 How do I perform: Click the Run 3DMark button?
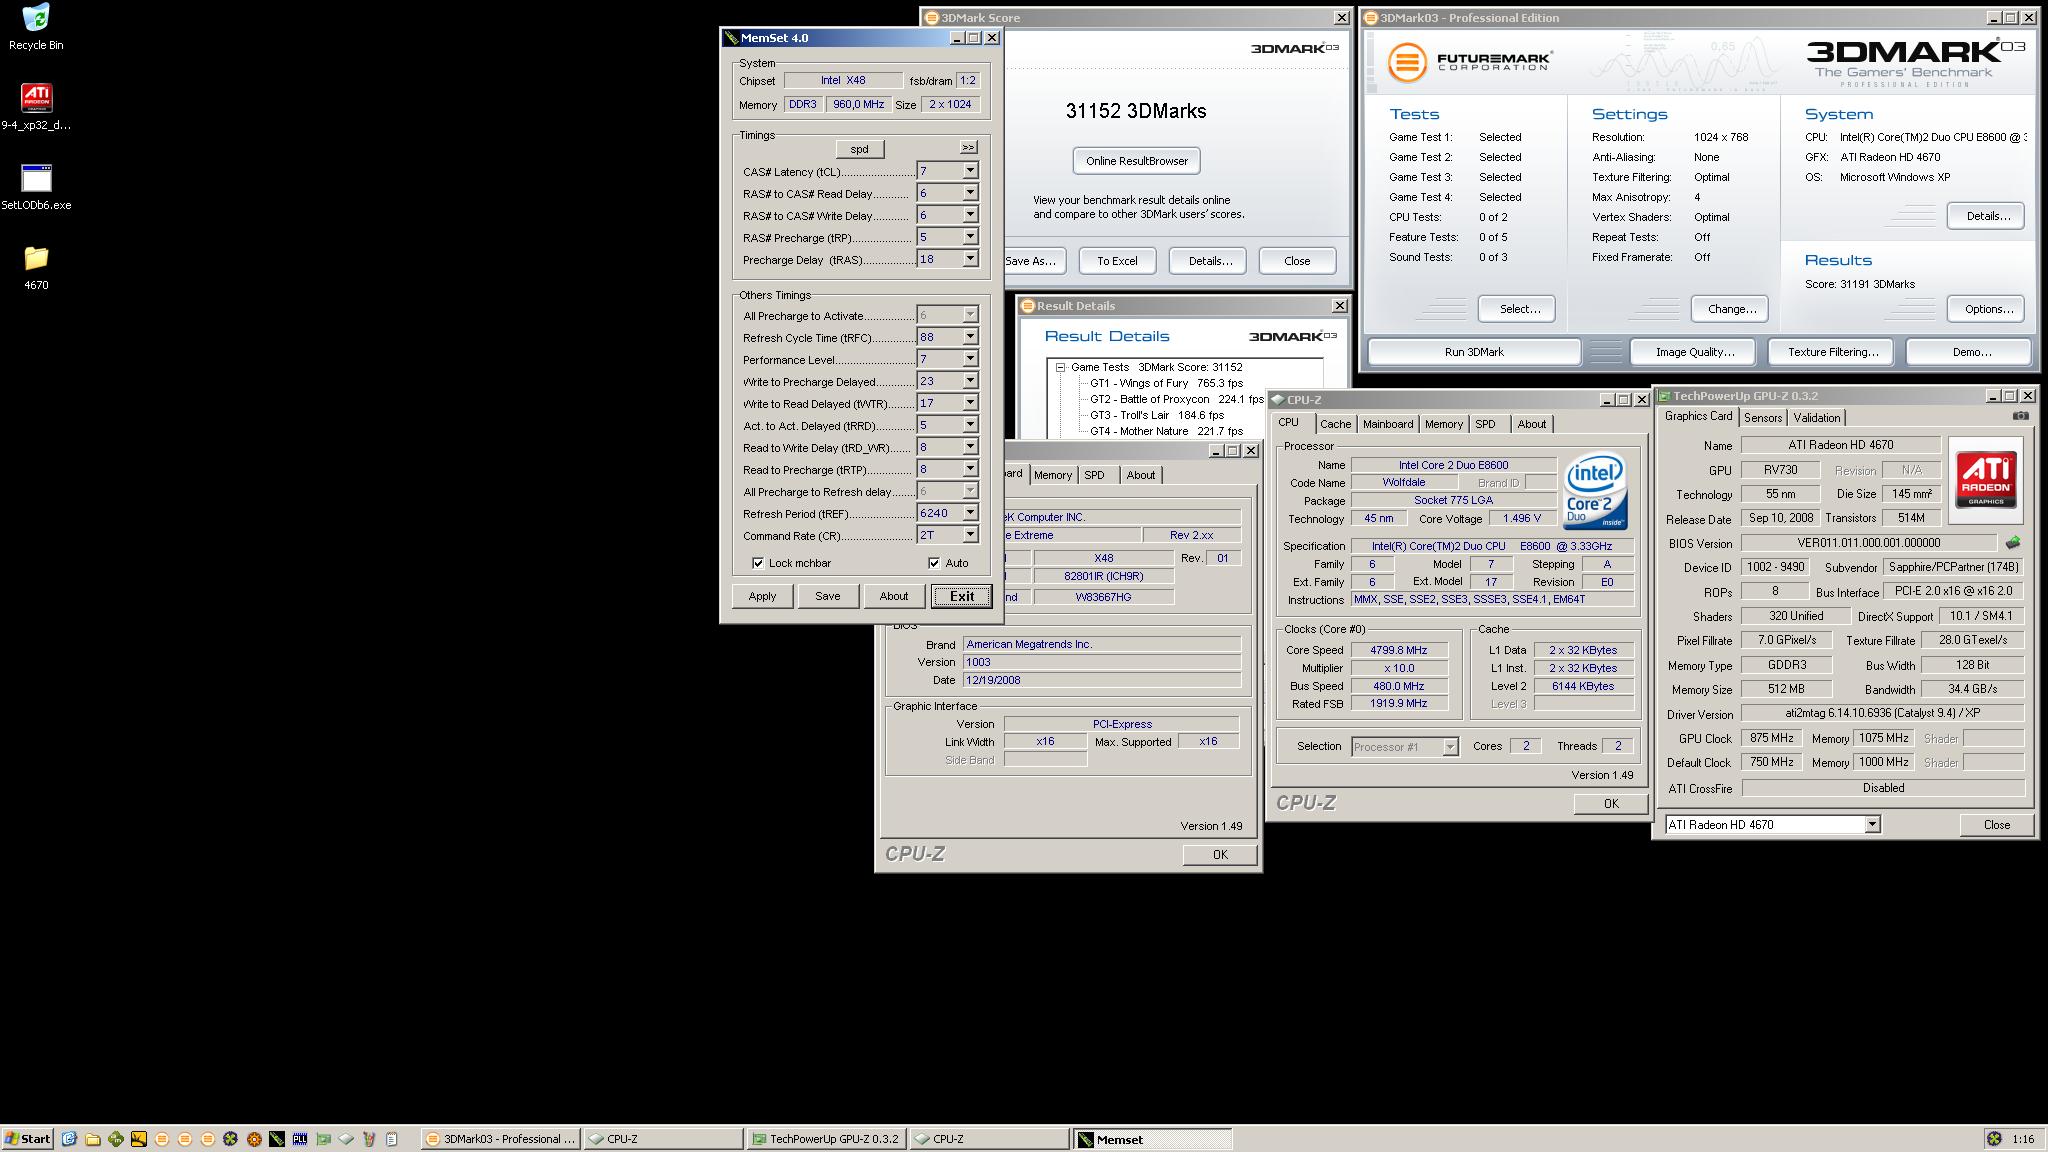pyautogui.click(x=1474, y=352)
